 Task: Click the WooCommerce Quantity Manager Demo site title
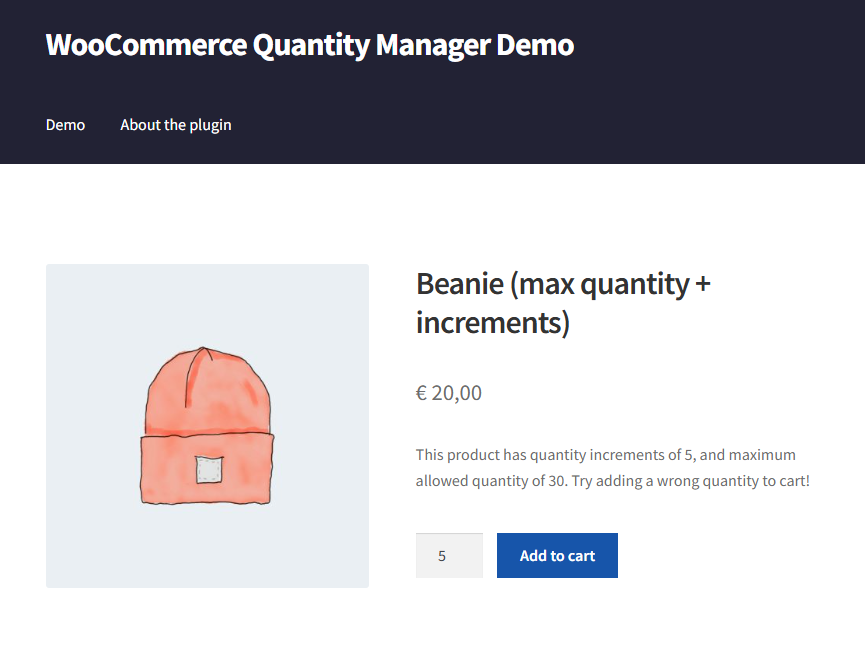[x=309, y=45]
